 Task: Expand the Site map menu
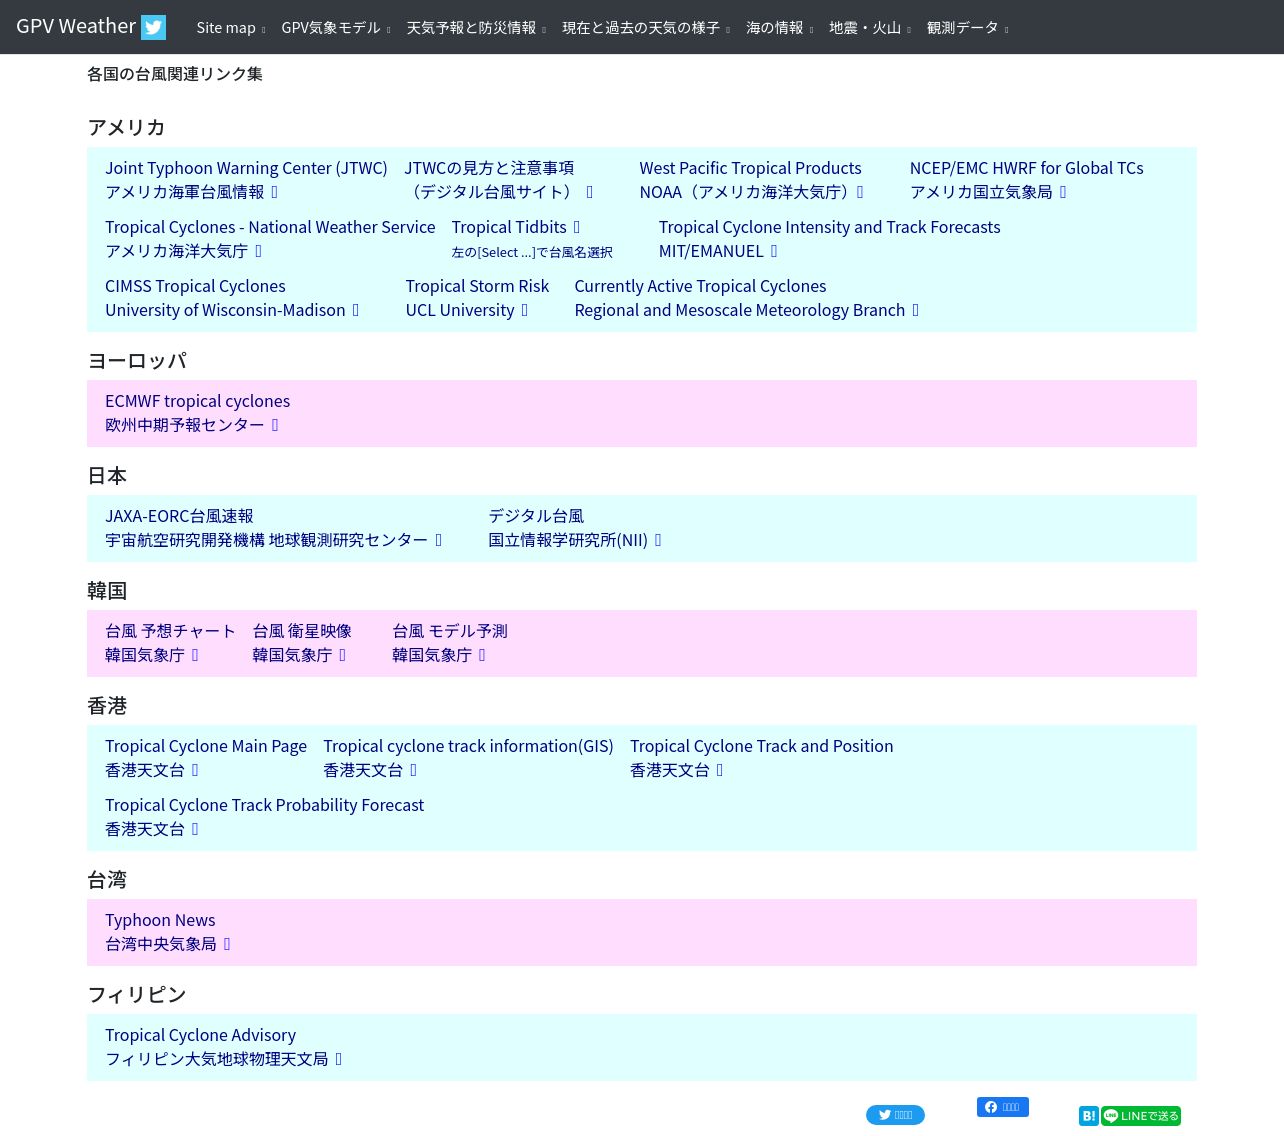231,28
